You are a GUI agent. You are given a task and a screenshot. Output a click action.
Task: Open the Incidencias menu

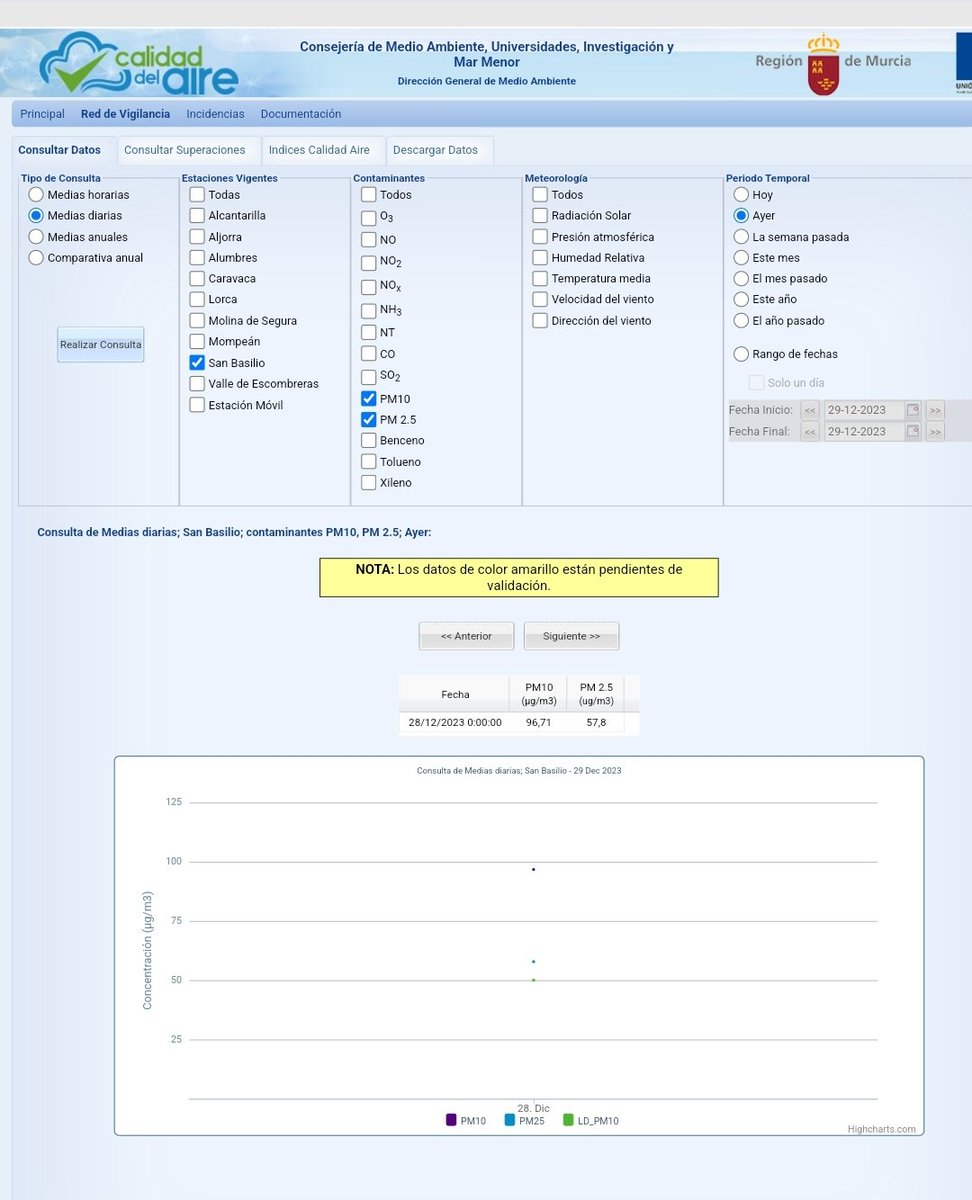(x=215, y=114)
